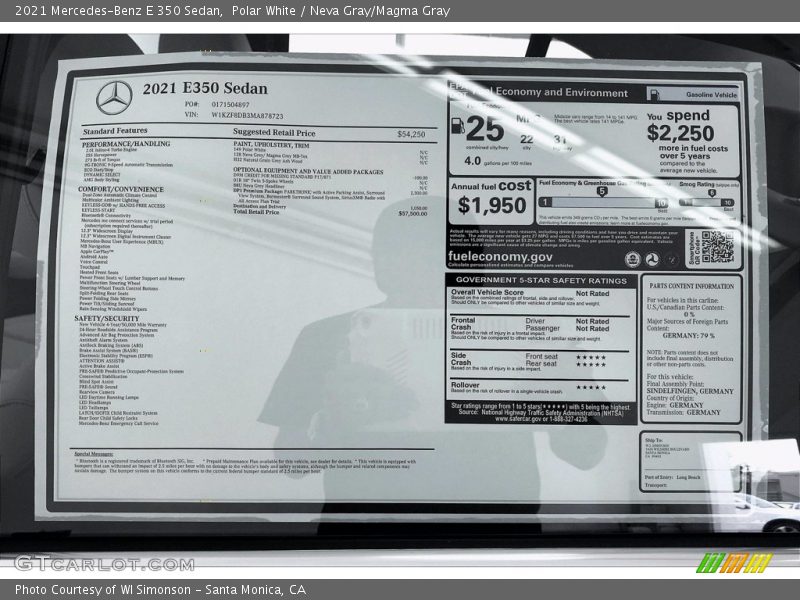Click the fueleconomy.gov web address
Image resolution: width=800 pixels, height=600 pixels.
[x=500, y=257]
